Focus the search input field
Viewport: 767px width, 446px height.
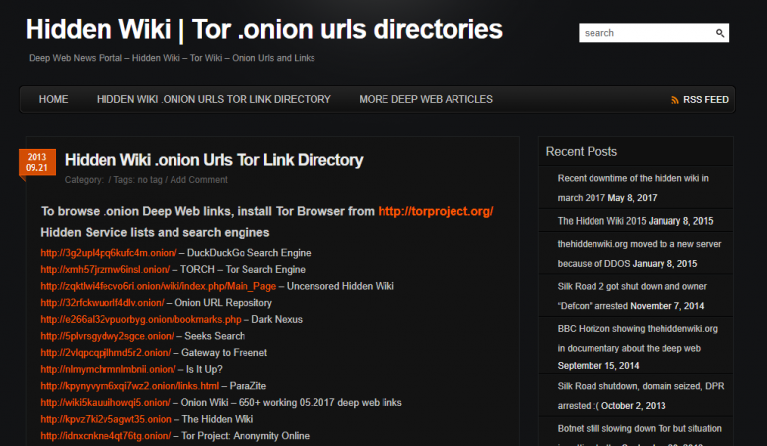click(x=645, y=33)
